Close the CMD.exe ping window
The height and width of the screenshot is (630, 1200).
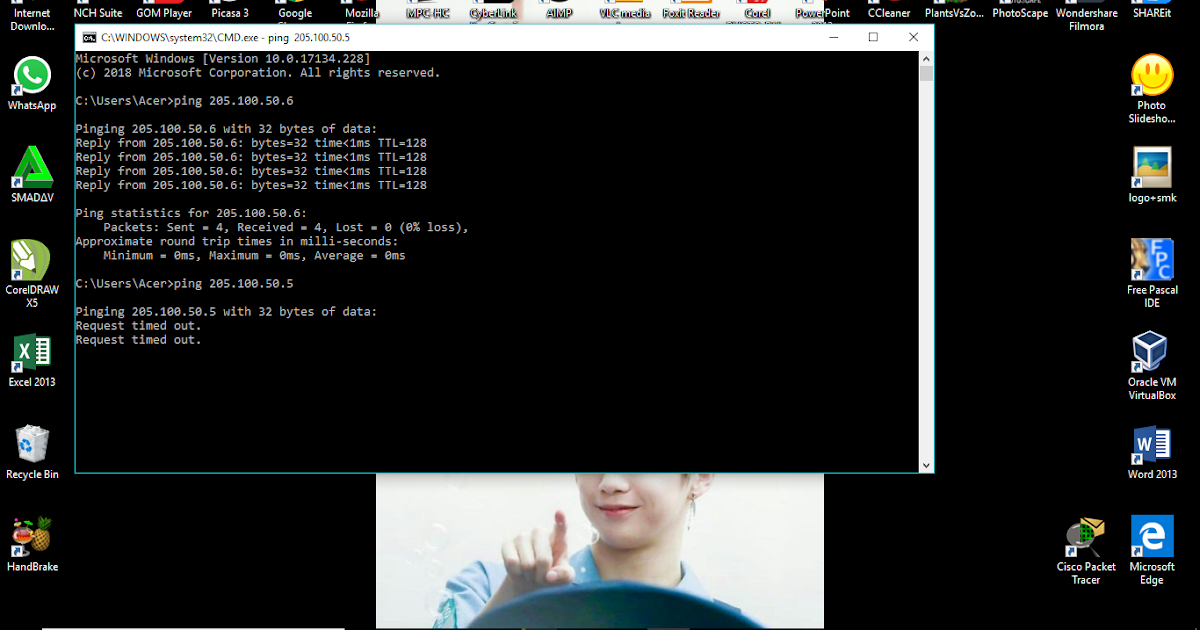913,37
